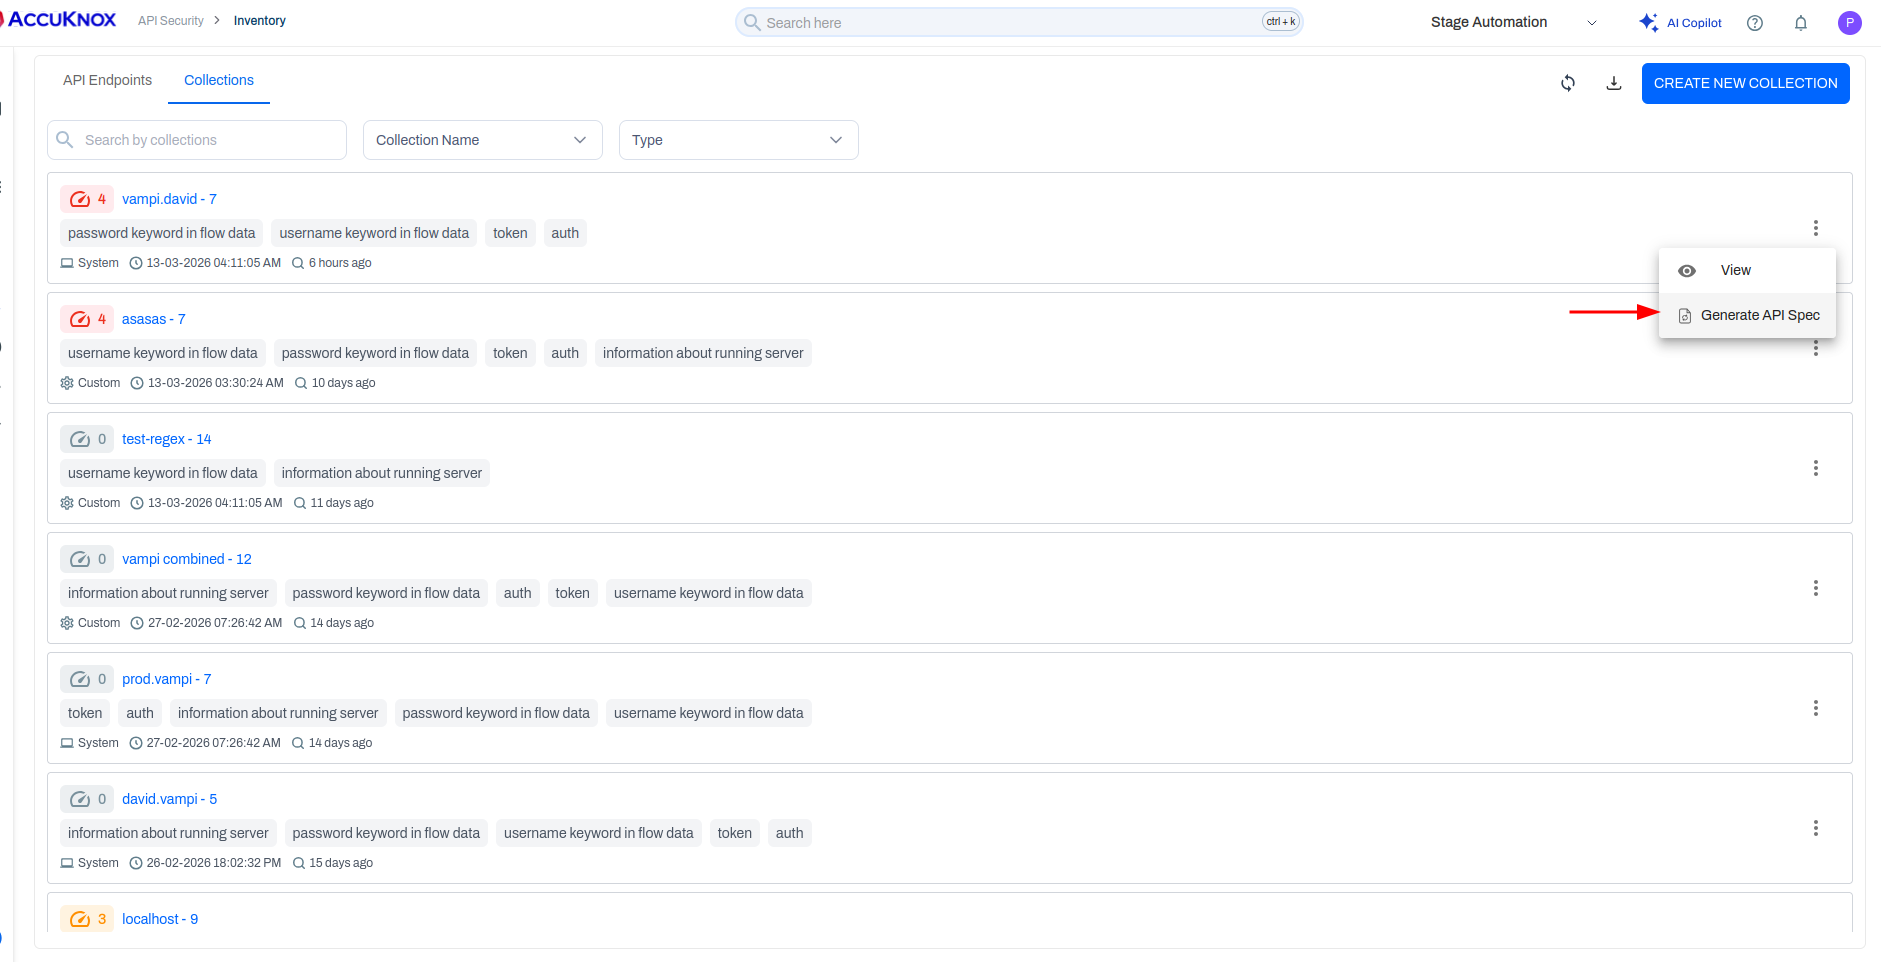Screen dimensions: 1881x962
Task: Click CREATE NEW COLLECTION button
Action: [1745, 83]
